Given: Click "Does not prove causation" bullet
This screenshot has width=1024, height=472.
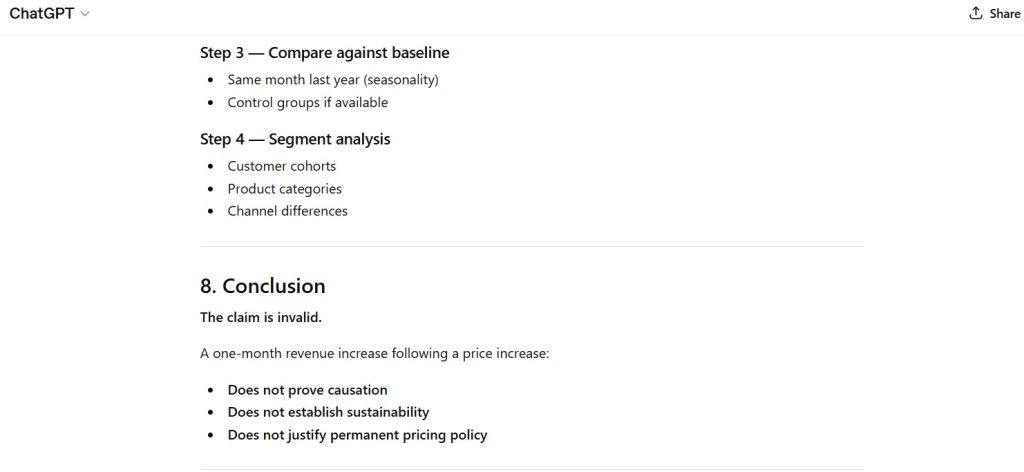Looking at the screenshot, I should click(x=307, y=390).
